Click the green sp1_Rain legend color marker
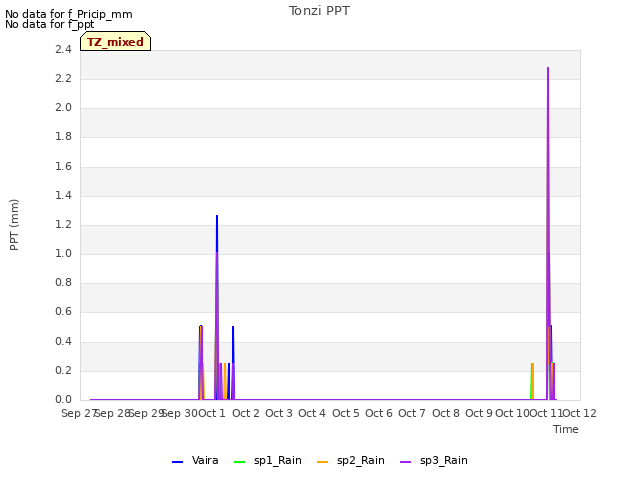This screenshot has height=480, width=640. [x=240, y=462]
